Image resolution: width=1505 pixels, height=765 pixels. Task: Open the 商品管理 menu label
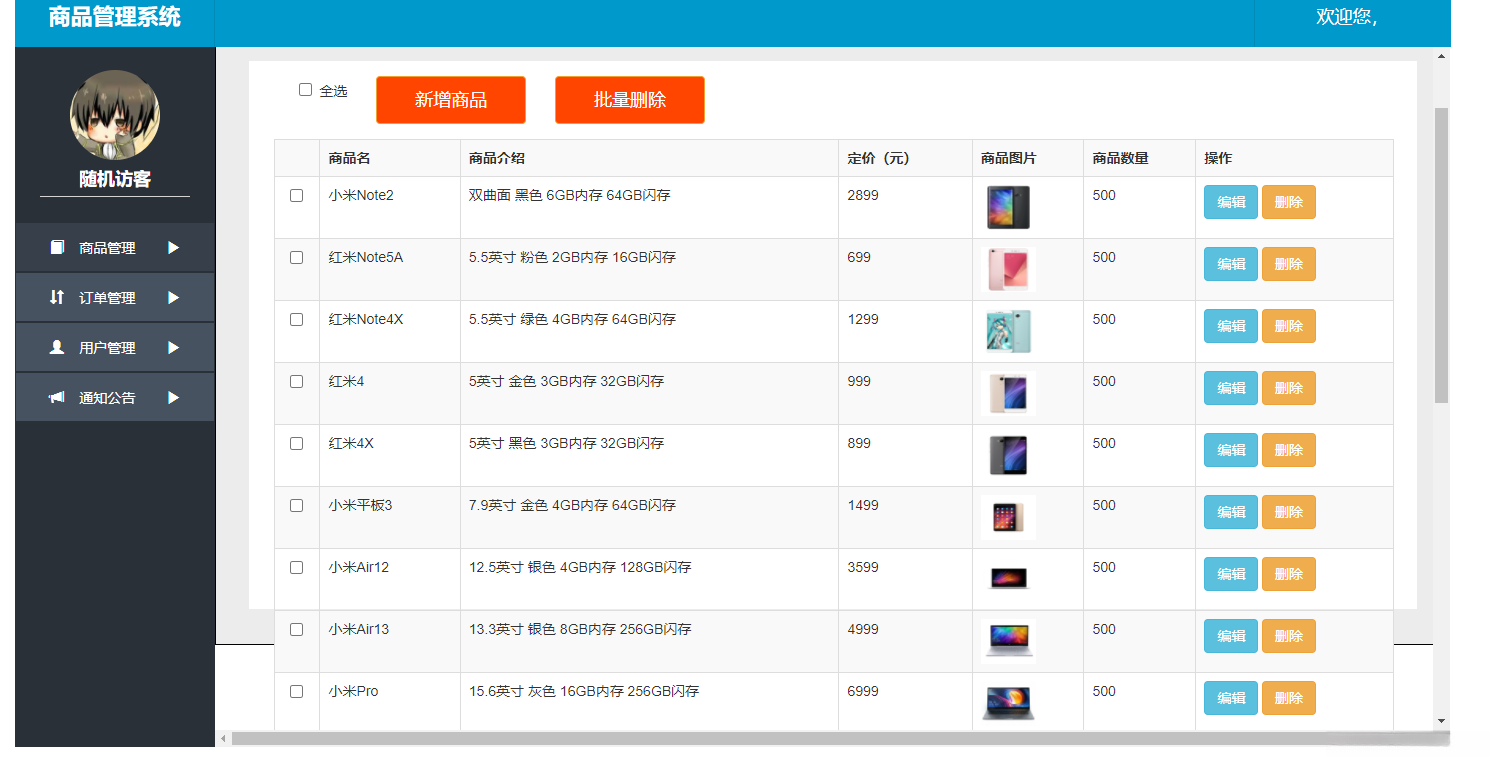tap(107, 248)
